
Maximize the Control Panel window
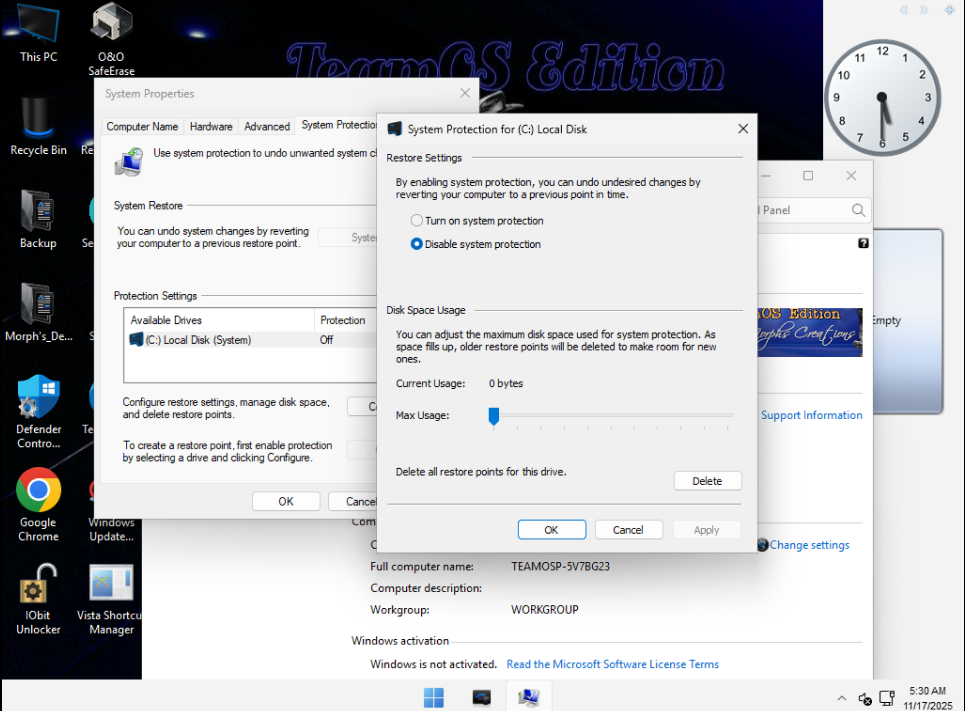(808, 175)
